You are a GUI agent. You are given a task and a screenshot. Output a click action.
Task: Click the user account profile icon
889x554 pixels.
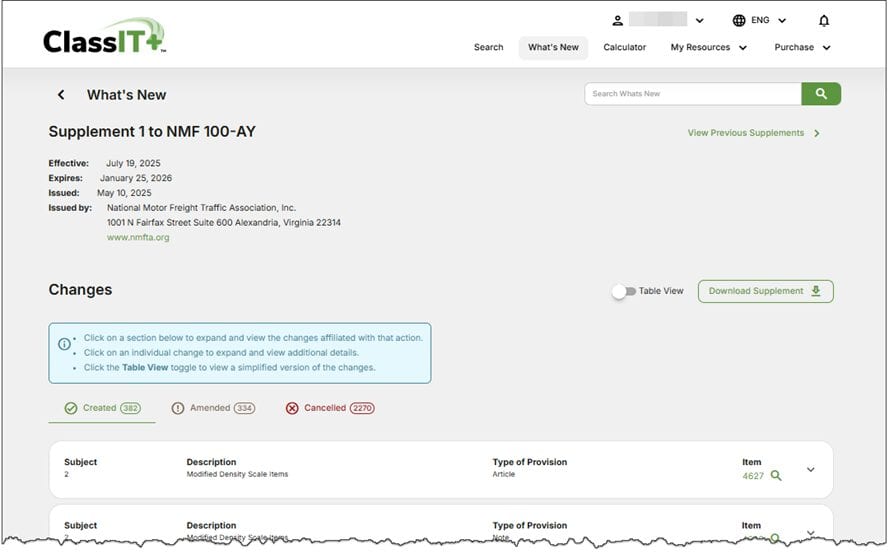[x=618, y=20]
